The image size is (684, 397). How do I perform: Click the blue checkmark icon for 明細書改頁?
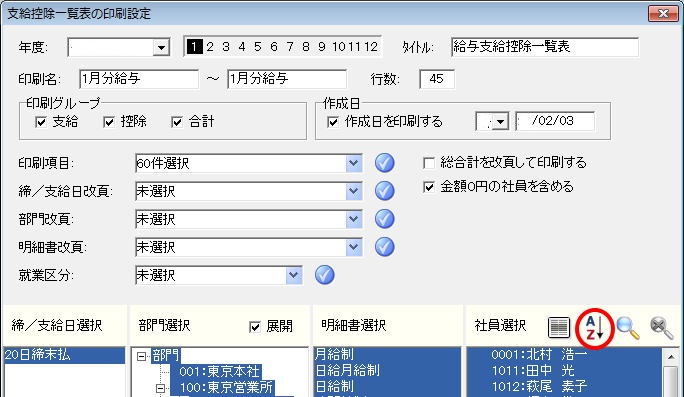coord(384,247)
